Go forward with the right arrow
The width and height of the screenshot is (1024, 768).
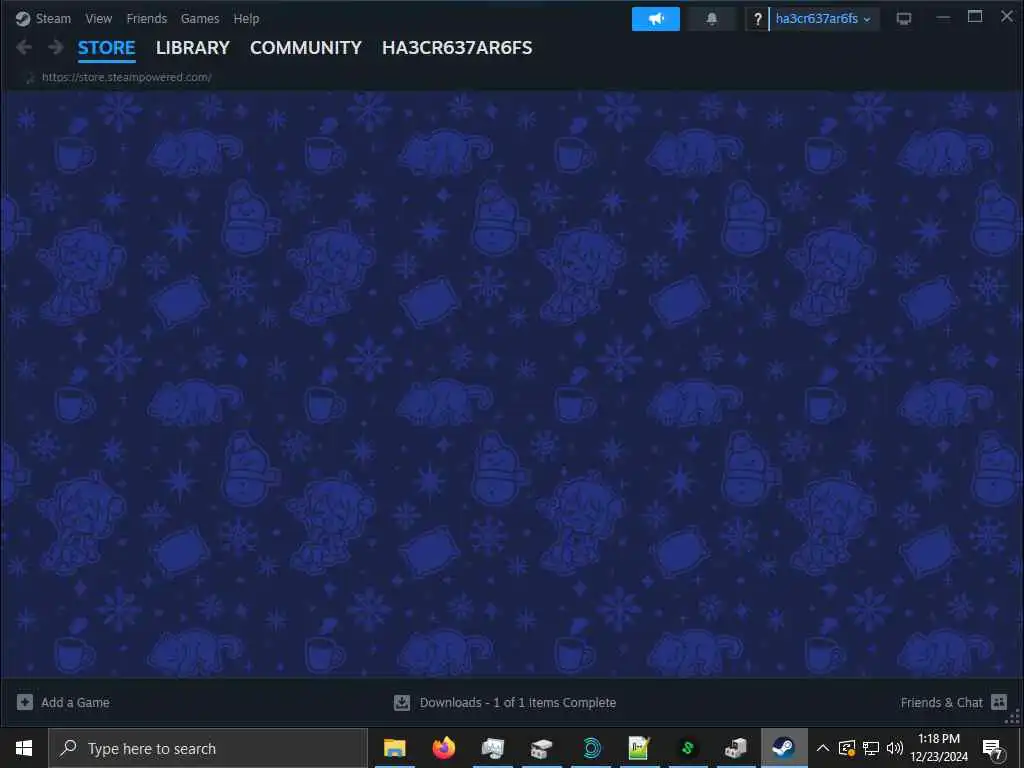56,47
